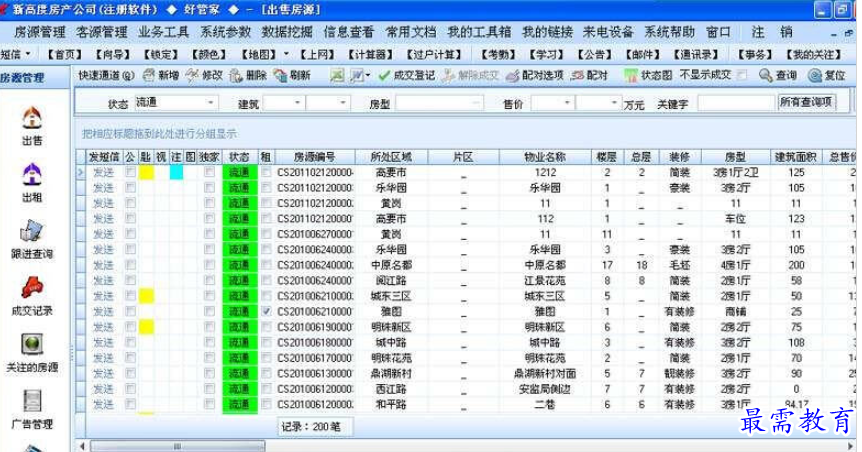This screenshot has width=862, height=452.
Task: Open the 房源管理 menu
Action: tap(40, 32)
